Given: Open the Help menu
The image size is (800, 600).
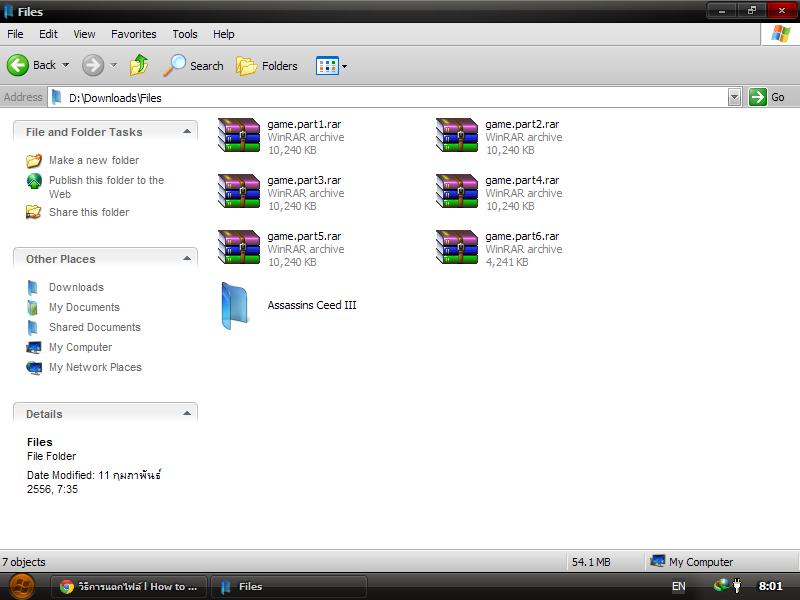Looking at the screenshot, I should [x=223, y=34].
